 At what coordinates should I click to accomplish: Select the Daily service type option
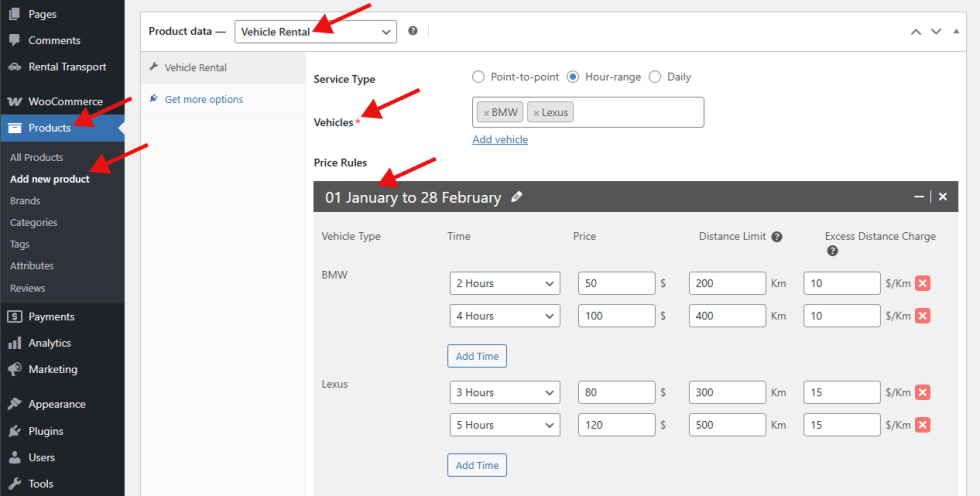coord(655,77)
